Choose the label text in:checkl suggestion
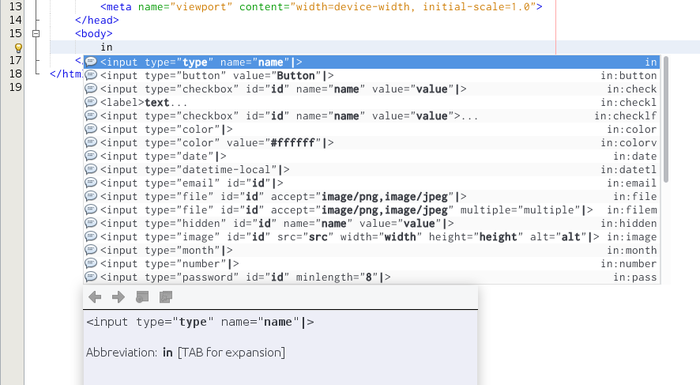 (x=372, y=102)
